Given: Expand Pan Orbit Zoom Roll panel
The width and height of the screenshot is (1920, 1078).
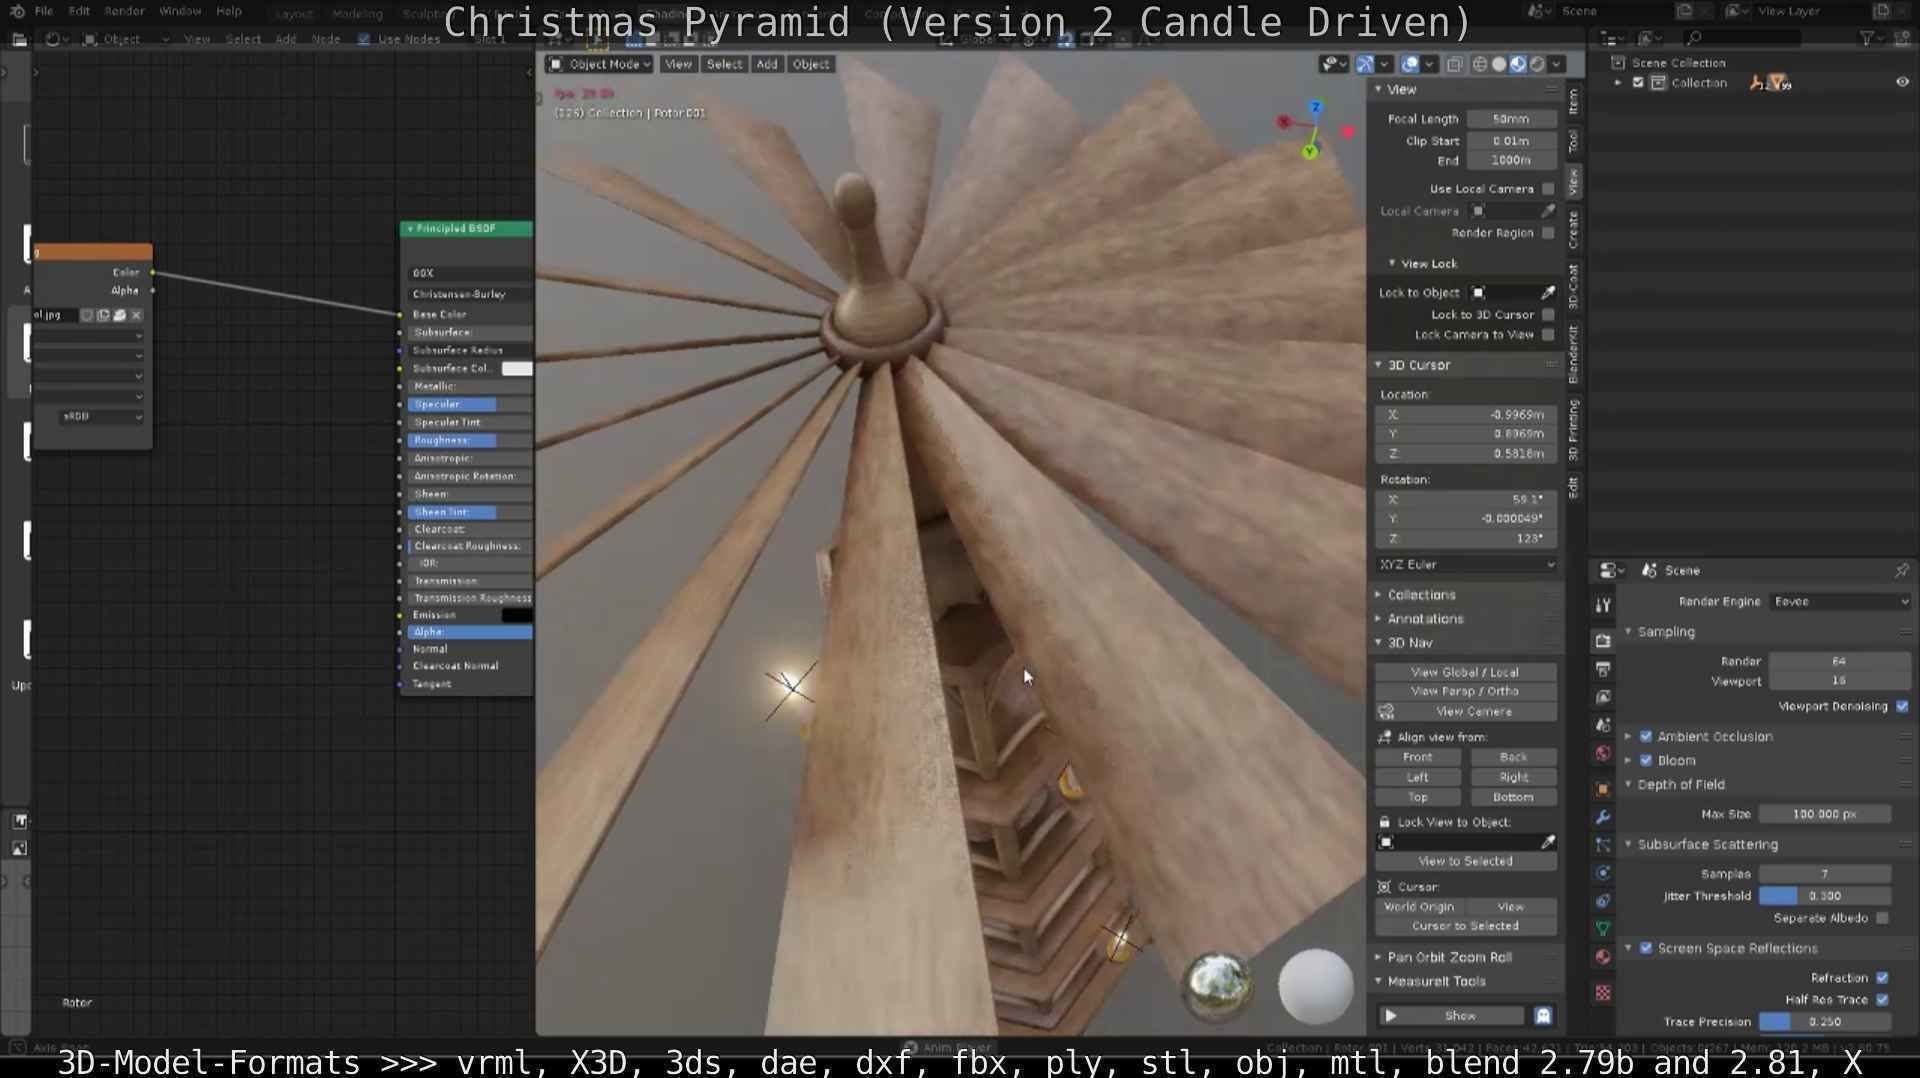Looking at the screenshot, I should point(1378,957).
